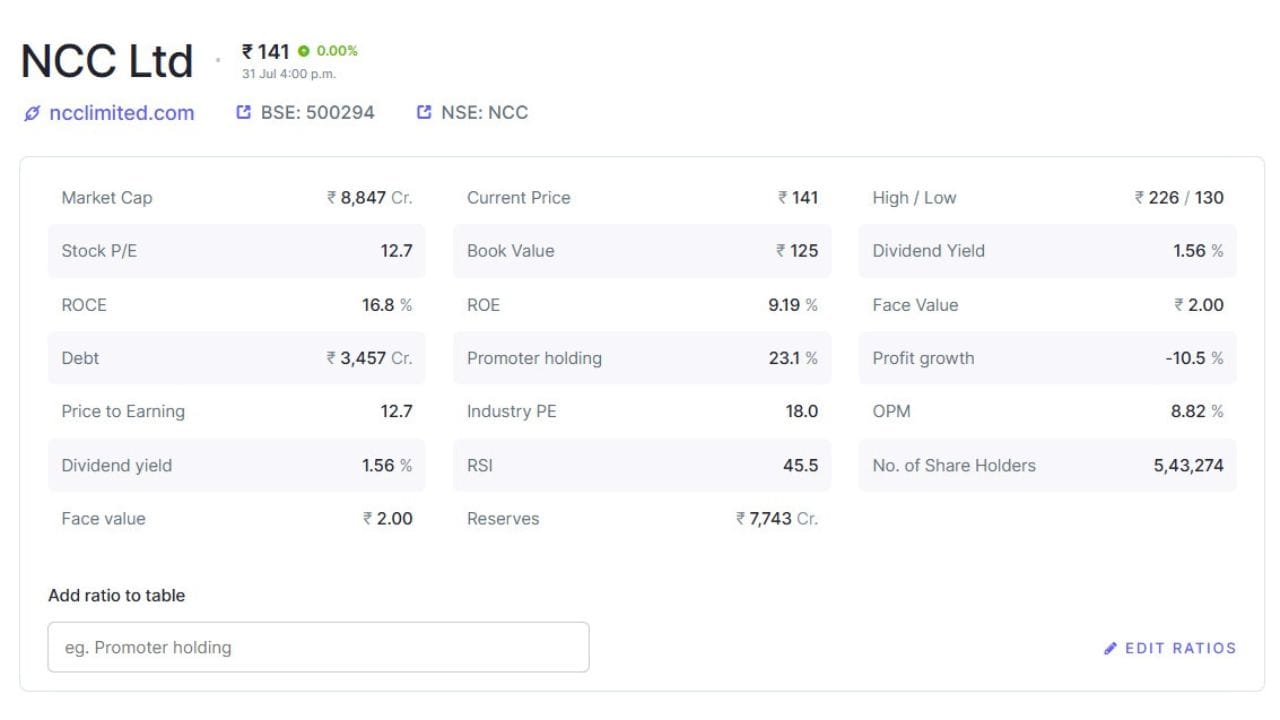
Task: Click the RSI ratio row
Action: click(x=642, y=465)
